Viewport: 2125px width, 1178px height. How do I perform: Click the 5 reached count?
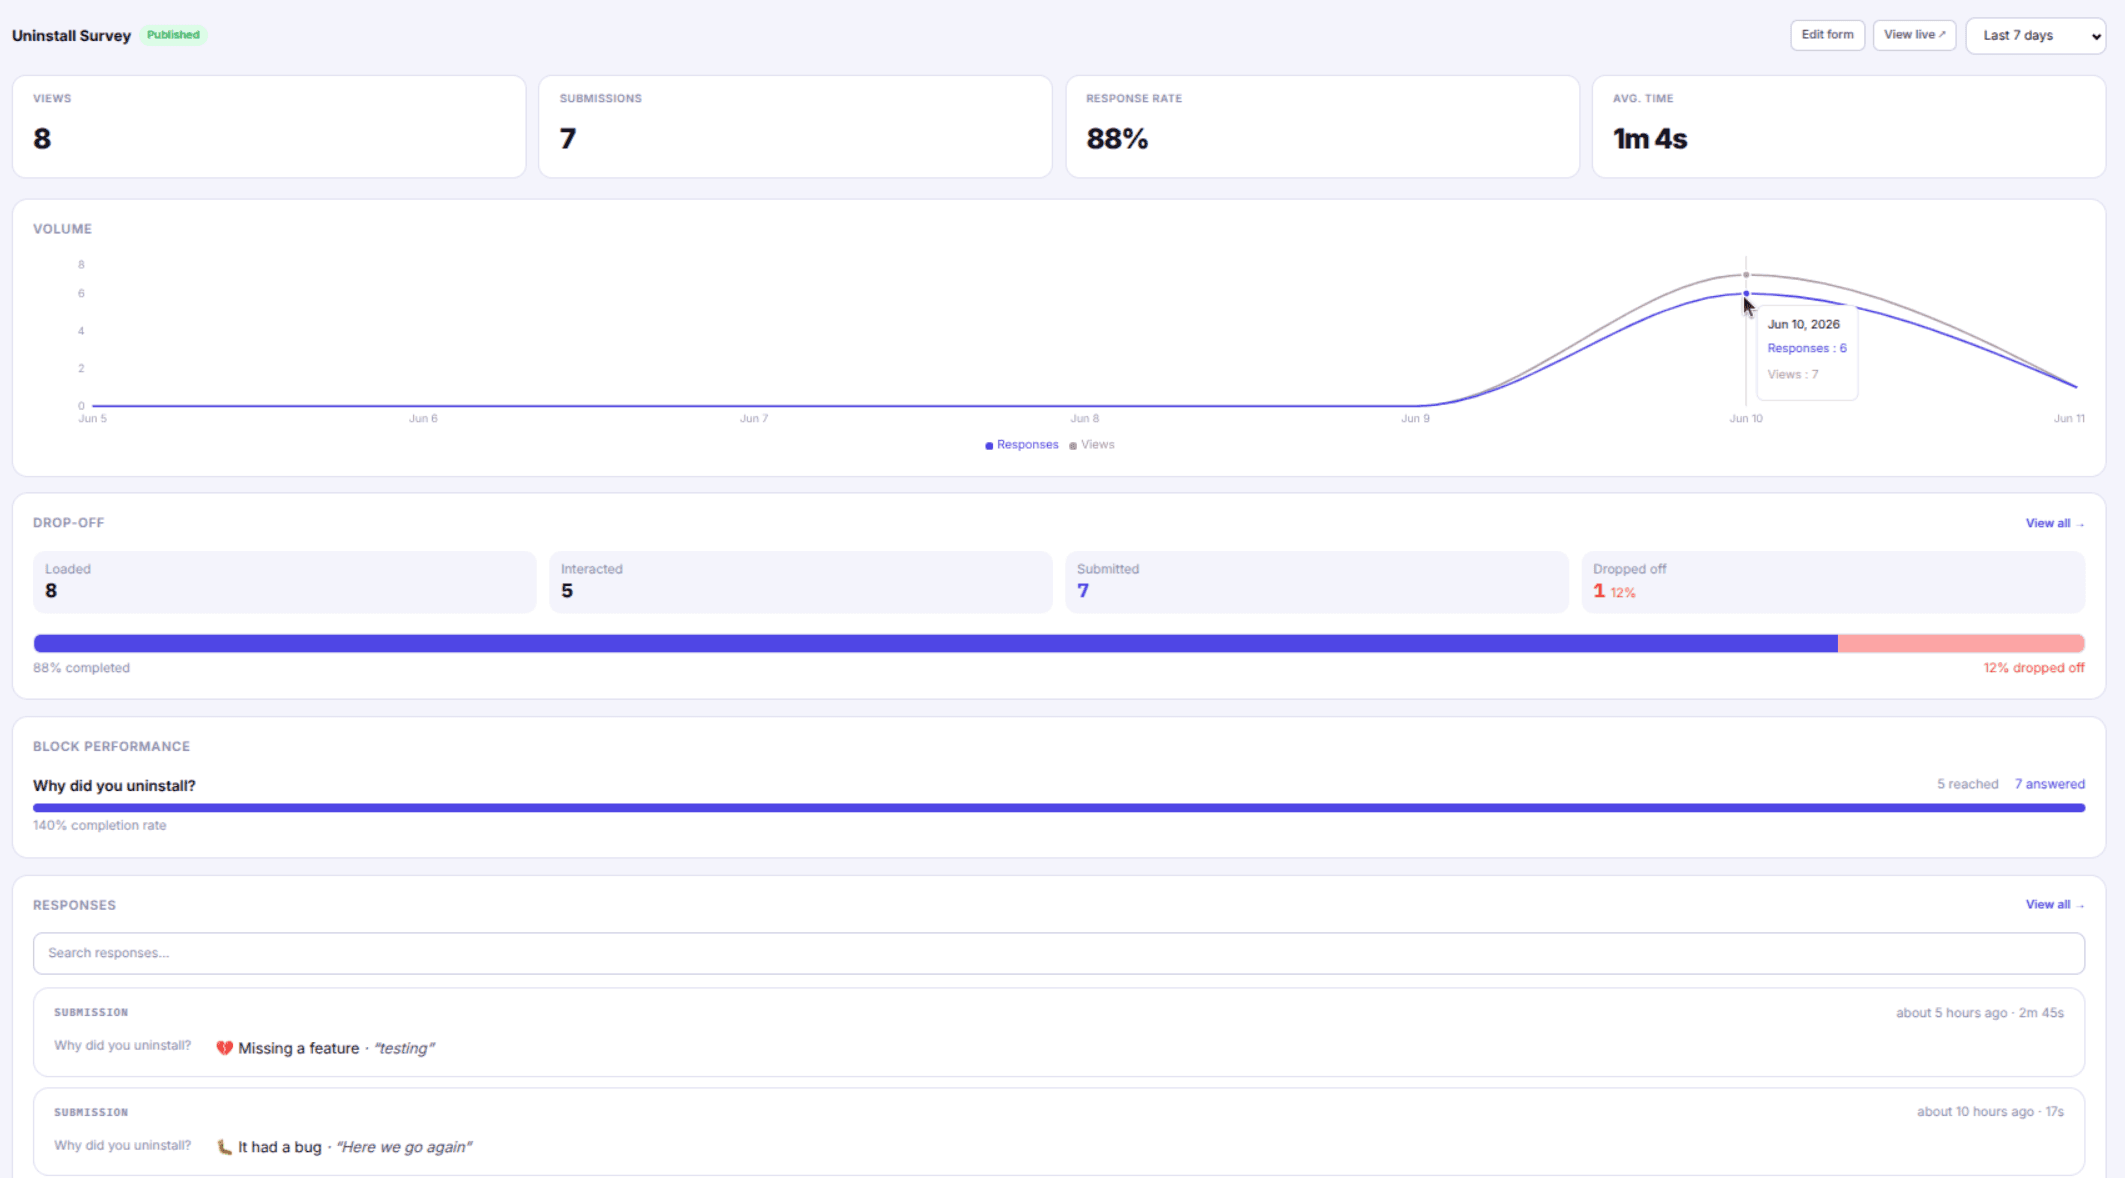tap(1967, 784)
